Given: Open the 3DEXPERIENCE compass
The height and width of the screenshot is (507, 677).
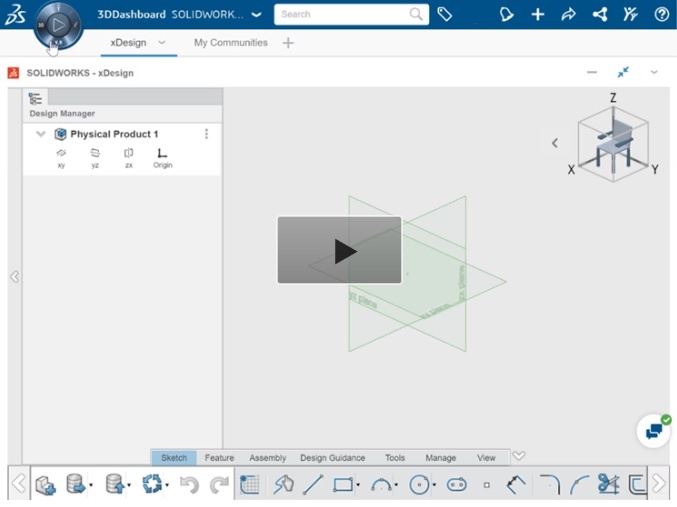Looking at the screenshot, I should (58, 25).
